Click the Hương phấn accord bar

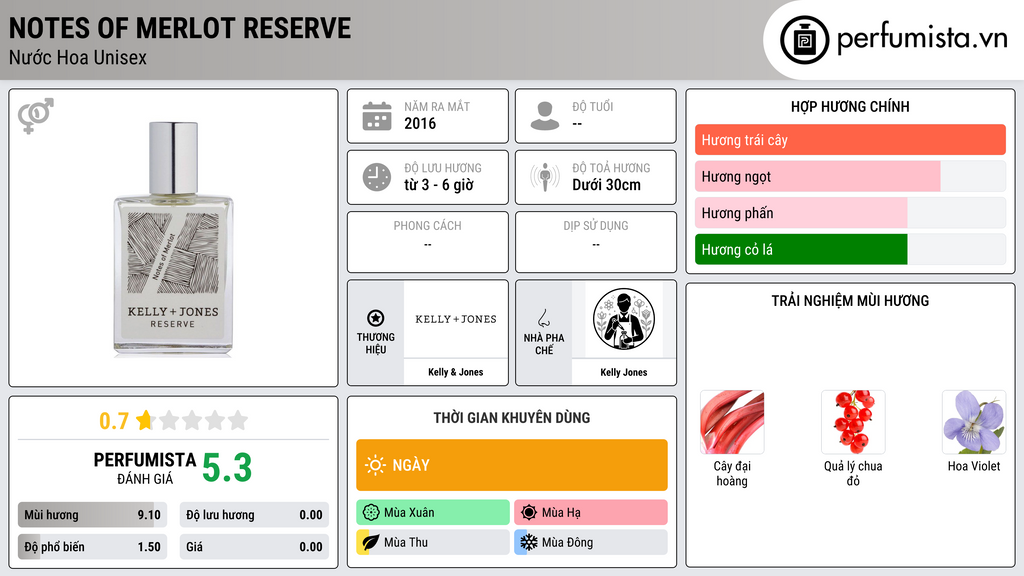click(x=850, y=213)
